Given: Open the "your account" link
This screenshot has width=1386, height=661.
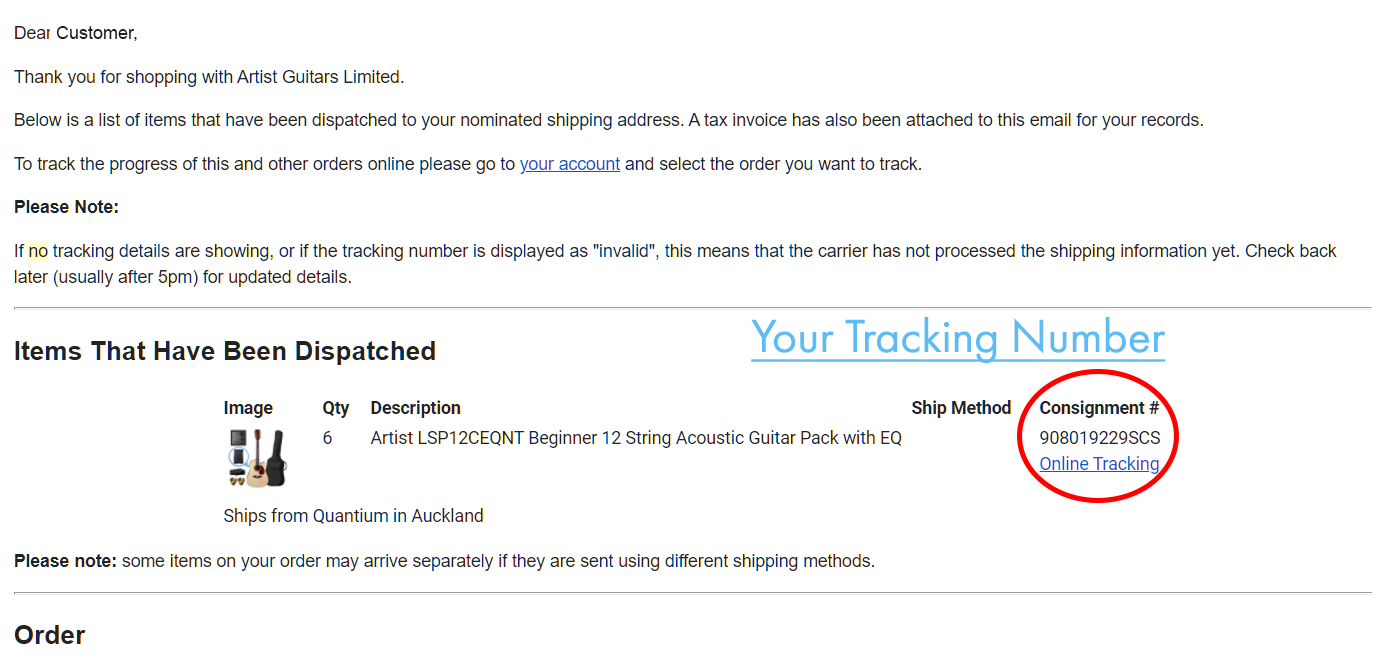Looking at the screenshot, I should tap(569, 164).
